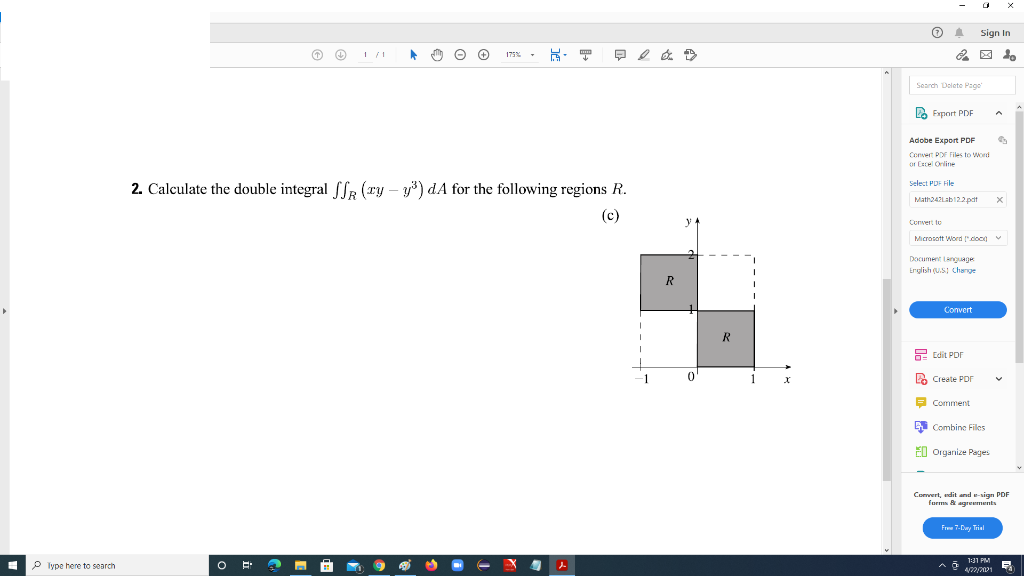Select the Hand tool in the toolbar

click(x=437, y=55)
